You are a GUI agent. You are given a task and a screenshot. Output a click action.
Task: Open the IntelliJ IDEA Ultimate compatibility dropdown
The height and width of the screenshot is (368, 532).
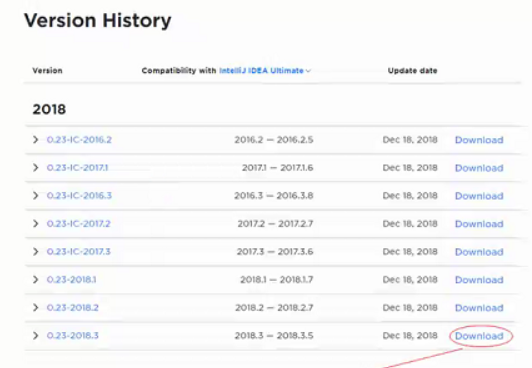(x=265, y=71)
